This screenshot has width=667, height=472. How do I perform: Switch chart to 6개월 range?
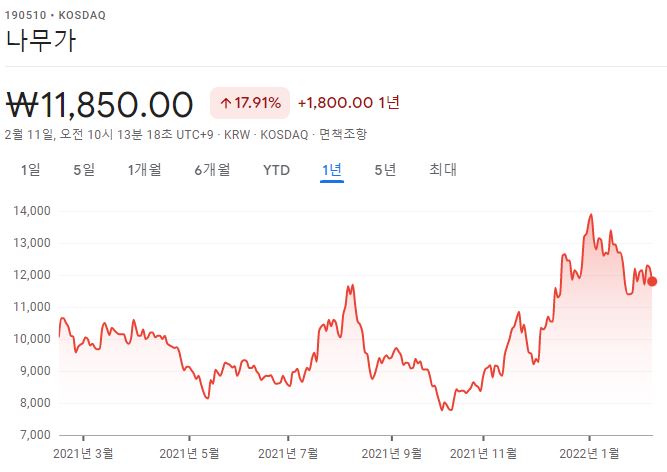click(x=212, y=170)
